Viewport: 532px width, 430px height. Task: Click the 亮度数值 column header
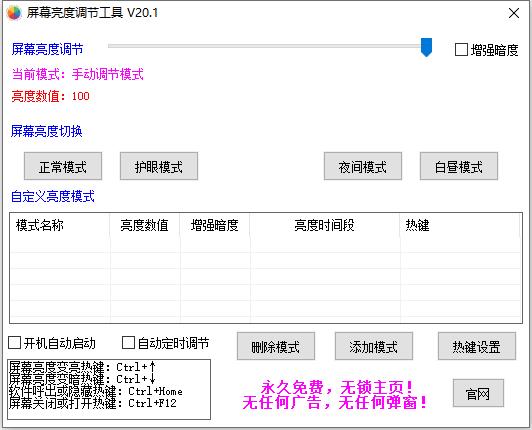145,225
